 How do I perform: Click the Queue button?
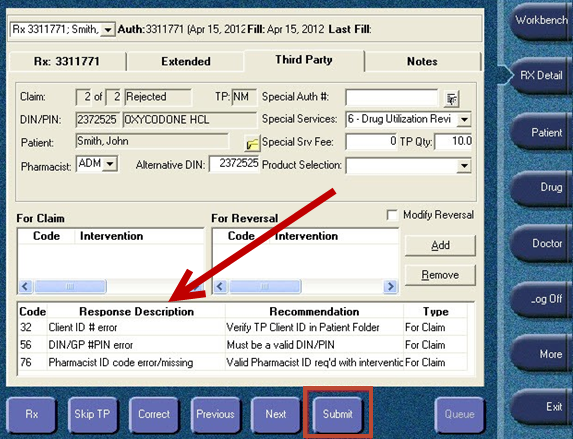click(x=459, y=414)
